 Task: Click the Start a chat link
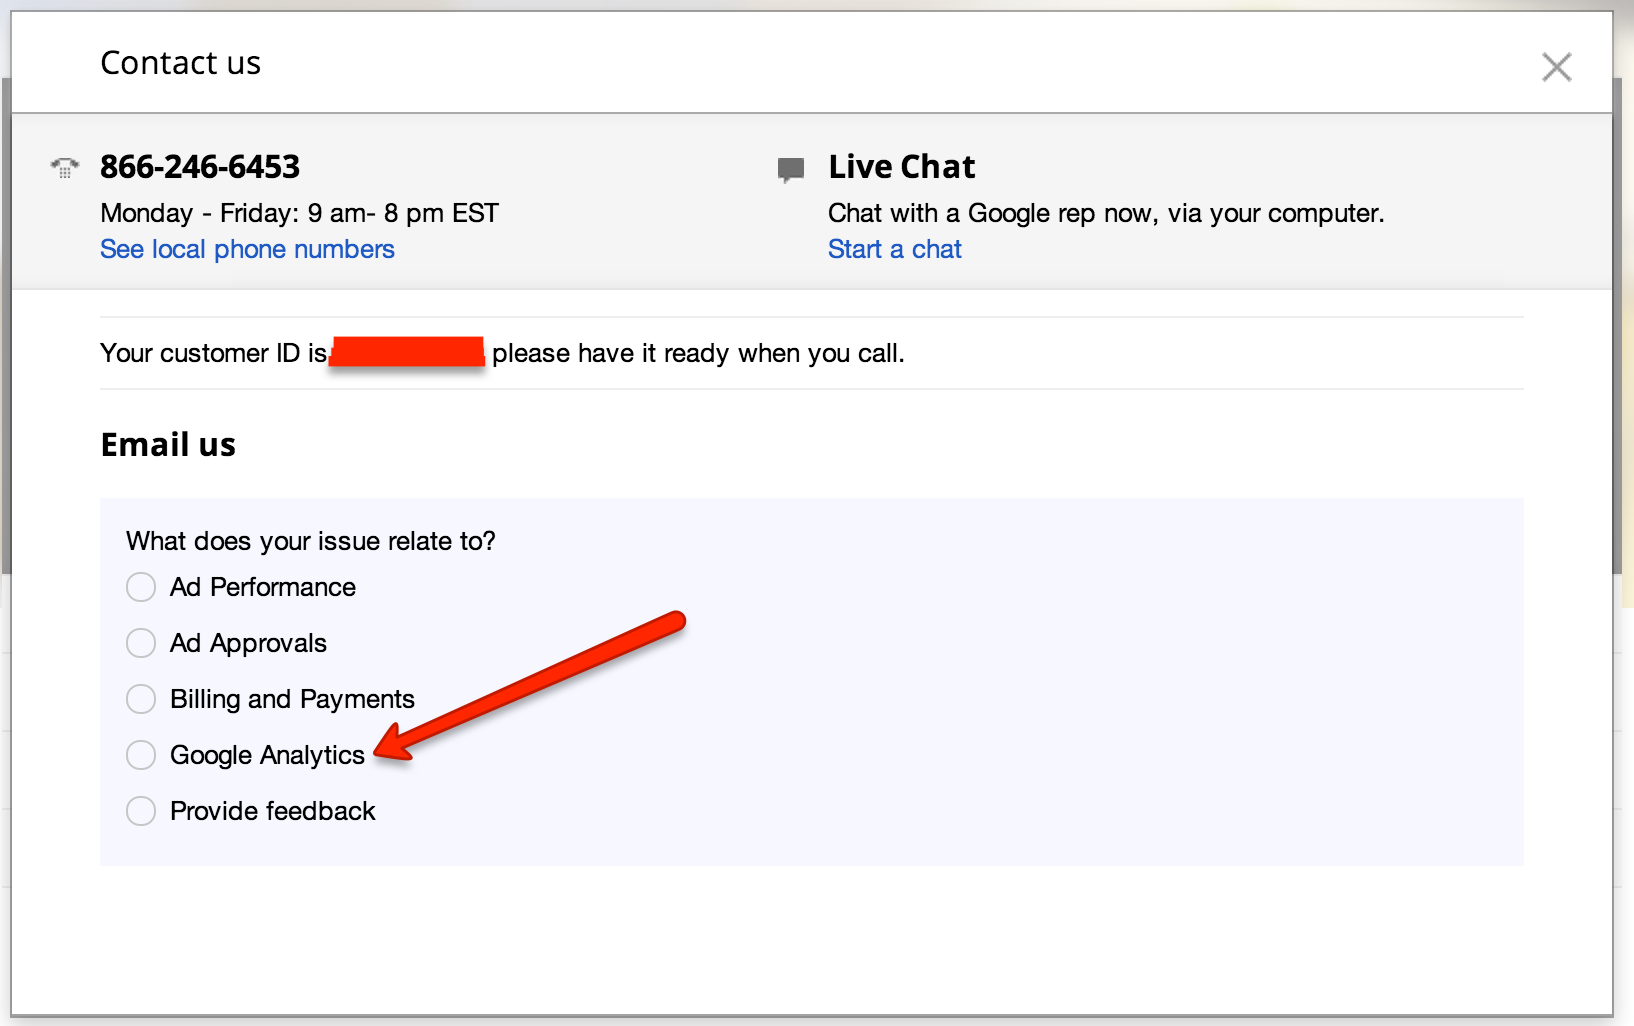[894, 249]
